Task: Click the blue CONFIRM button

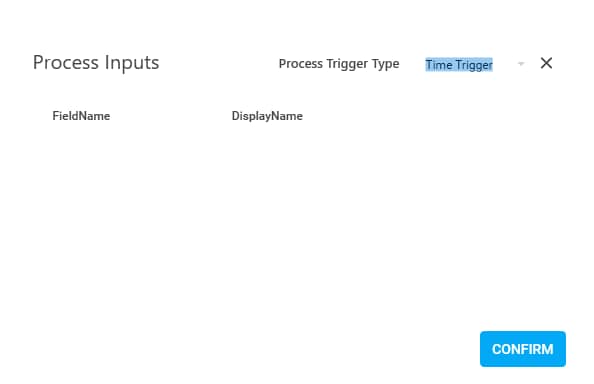Action: (x=522, y=349)
